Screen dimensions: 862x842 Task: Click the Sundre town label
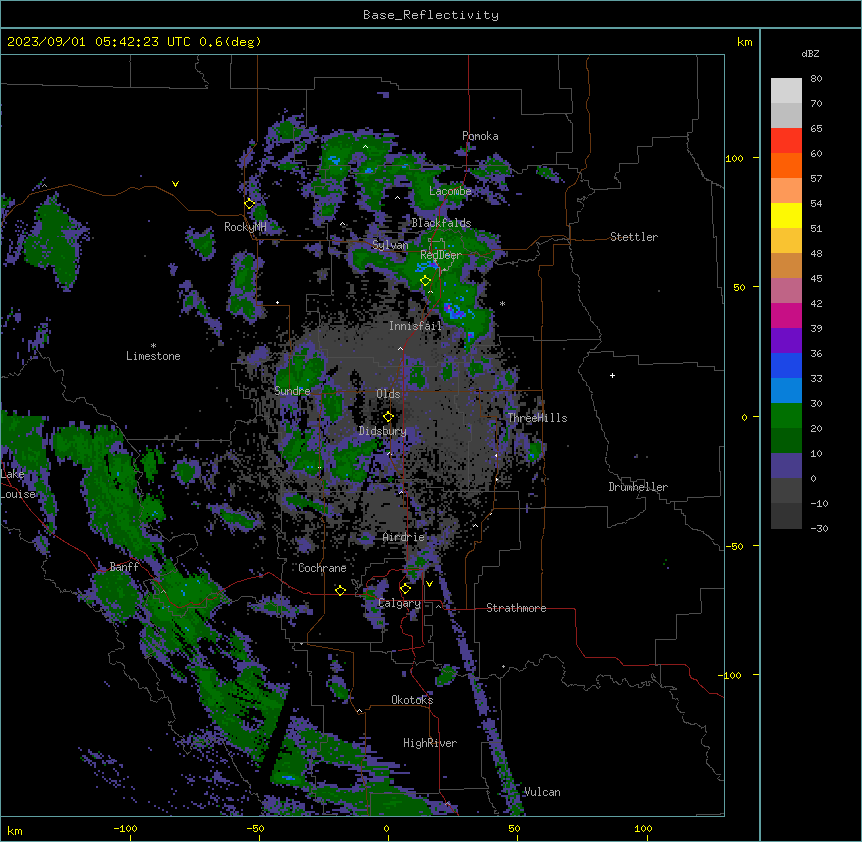coord(292,391)
